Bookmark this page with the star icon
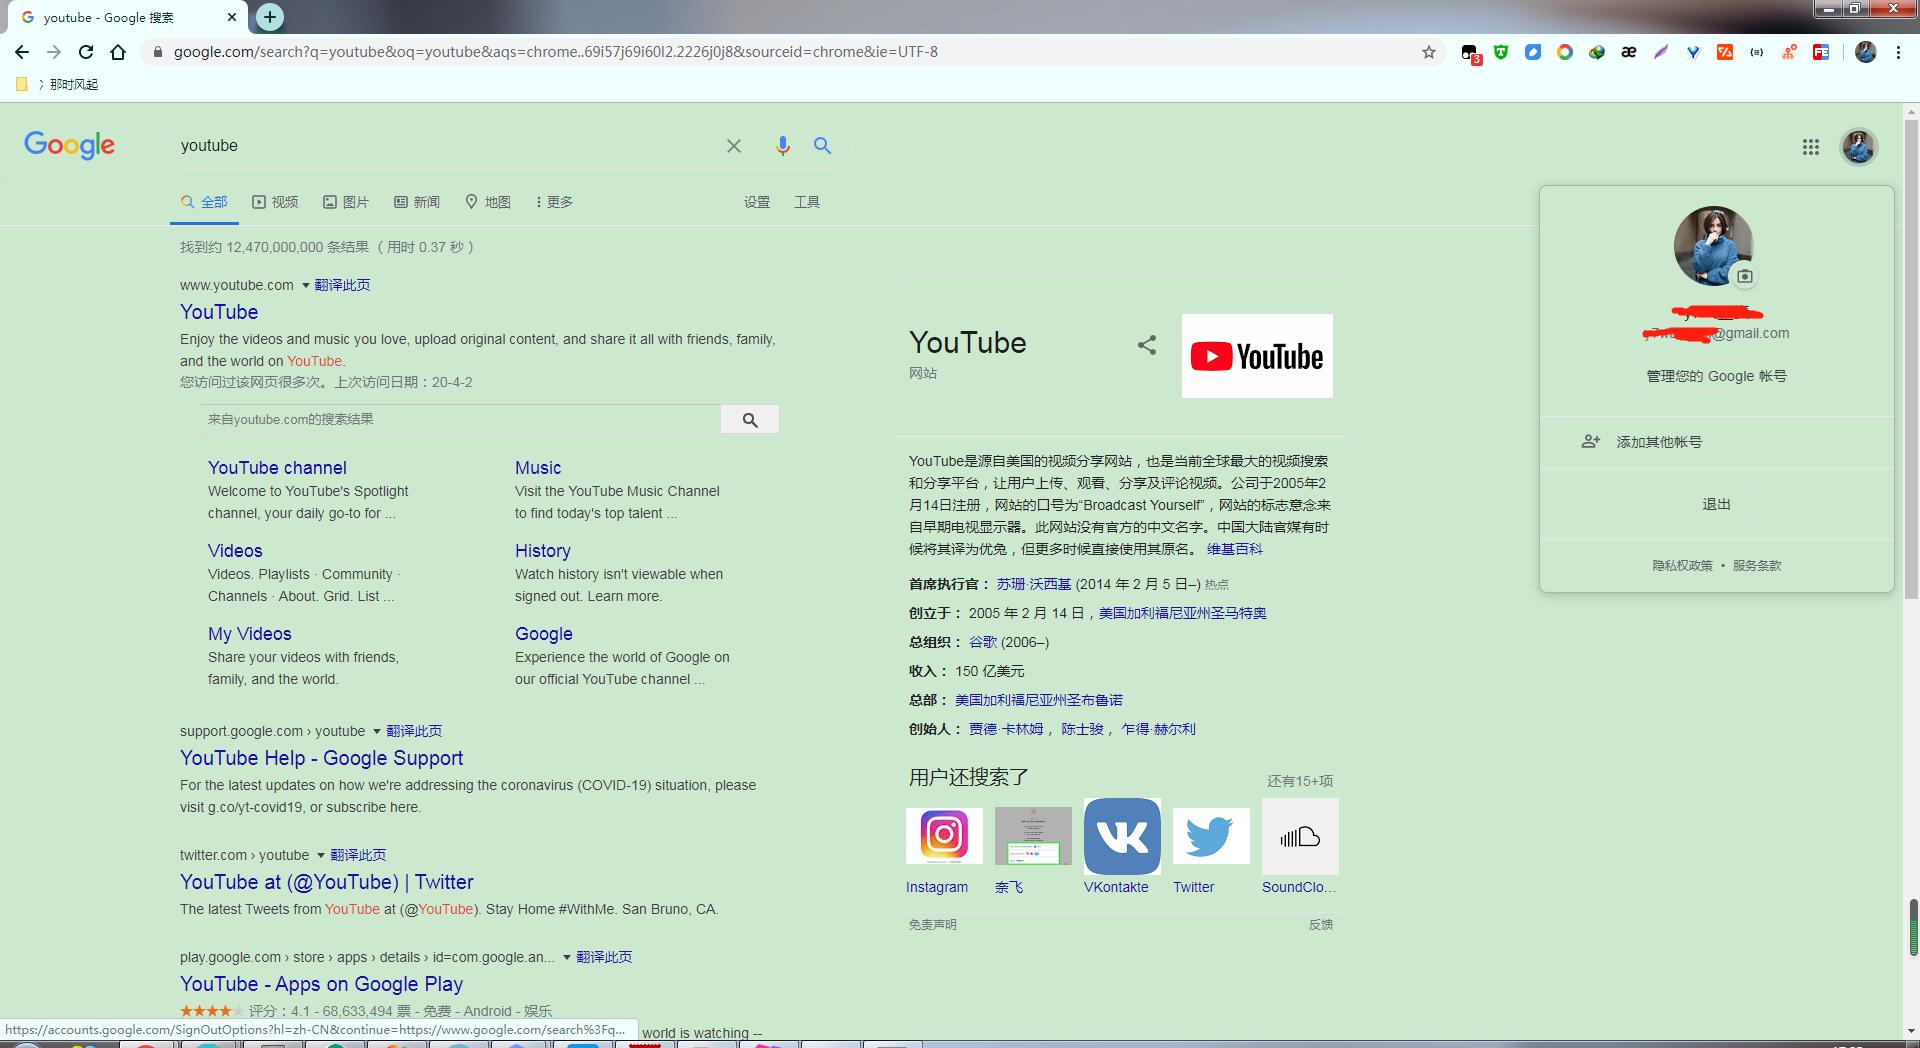 1429,51
